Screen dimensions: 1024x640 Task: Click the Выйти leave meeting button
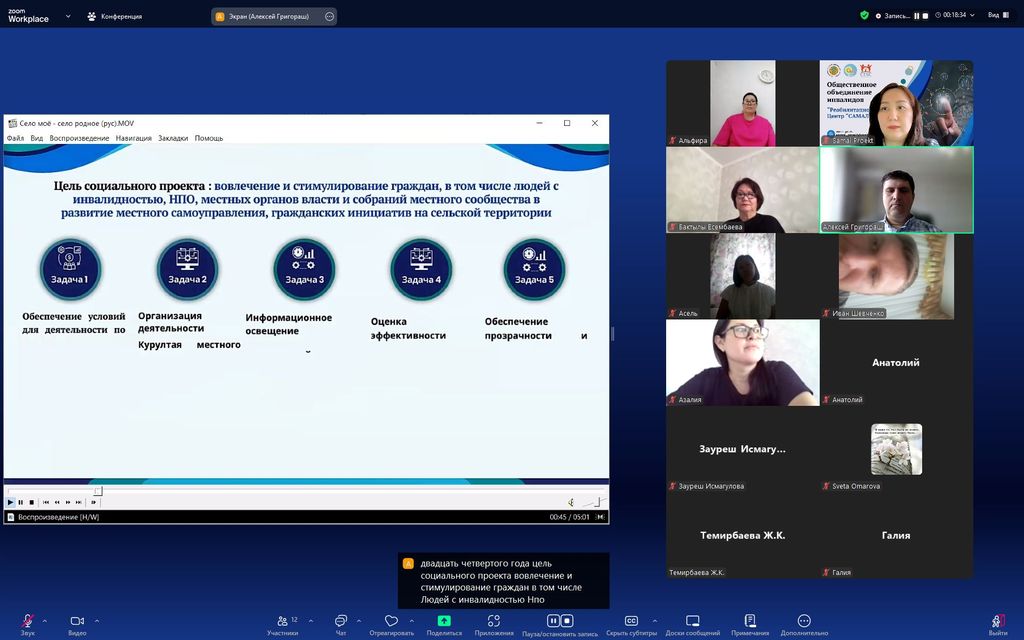click(997, 623)
